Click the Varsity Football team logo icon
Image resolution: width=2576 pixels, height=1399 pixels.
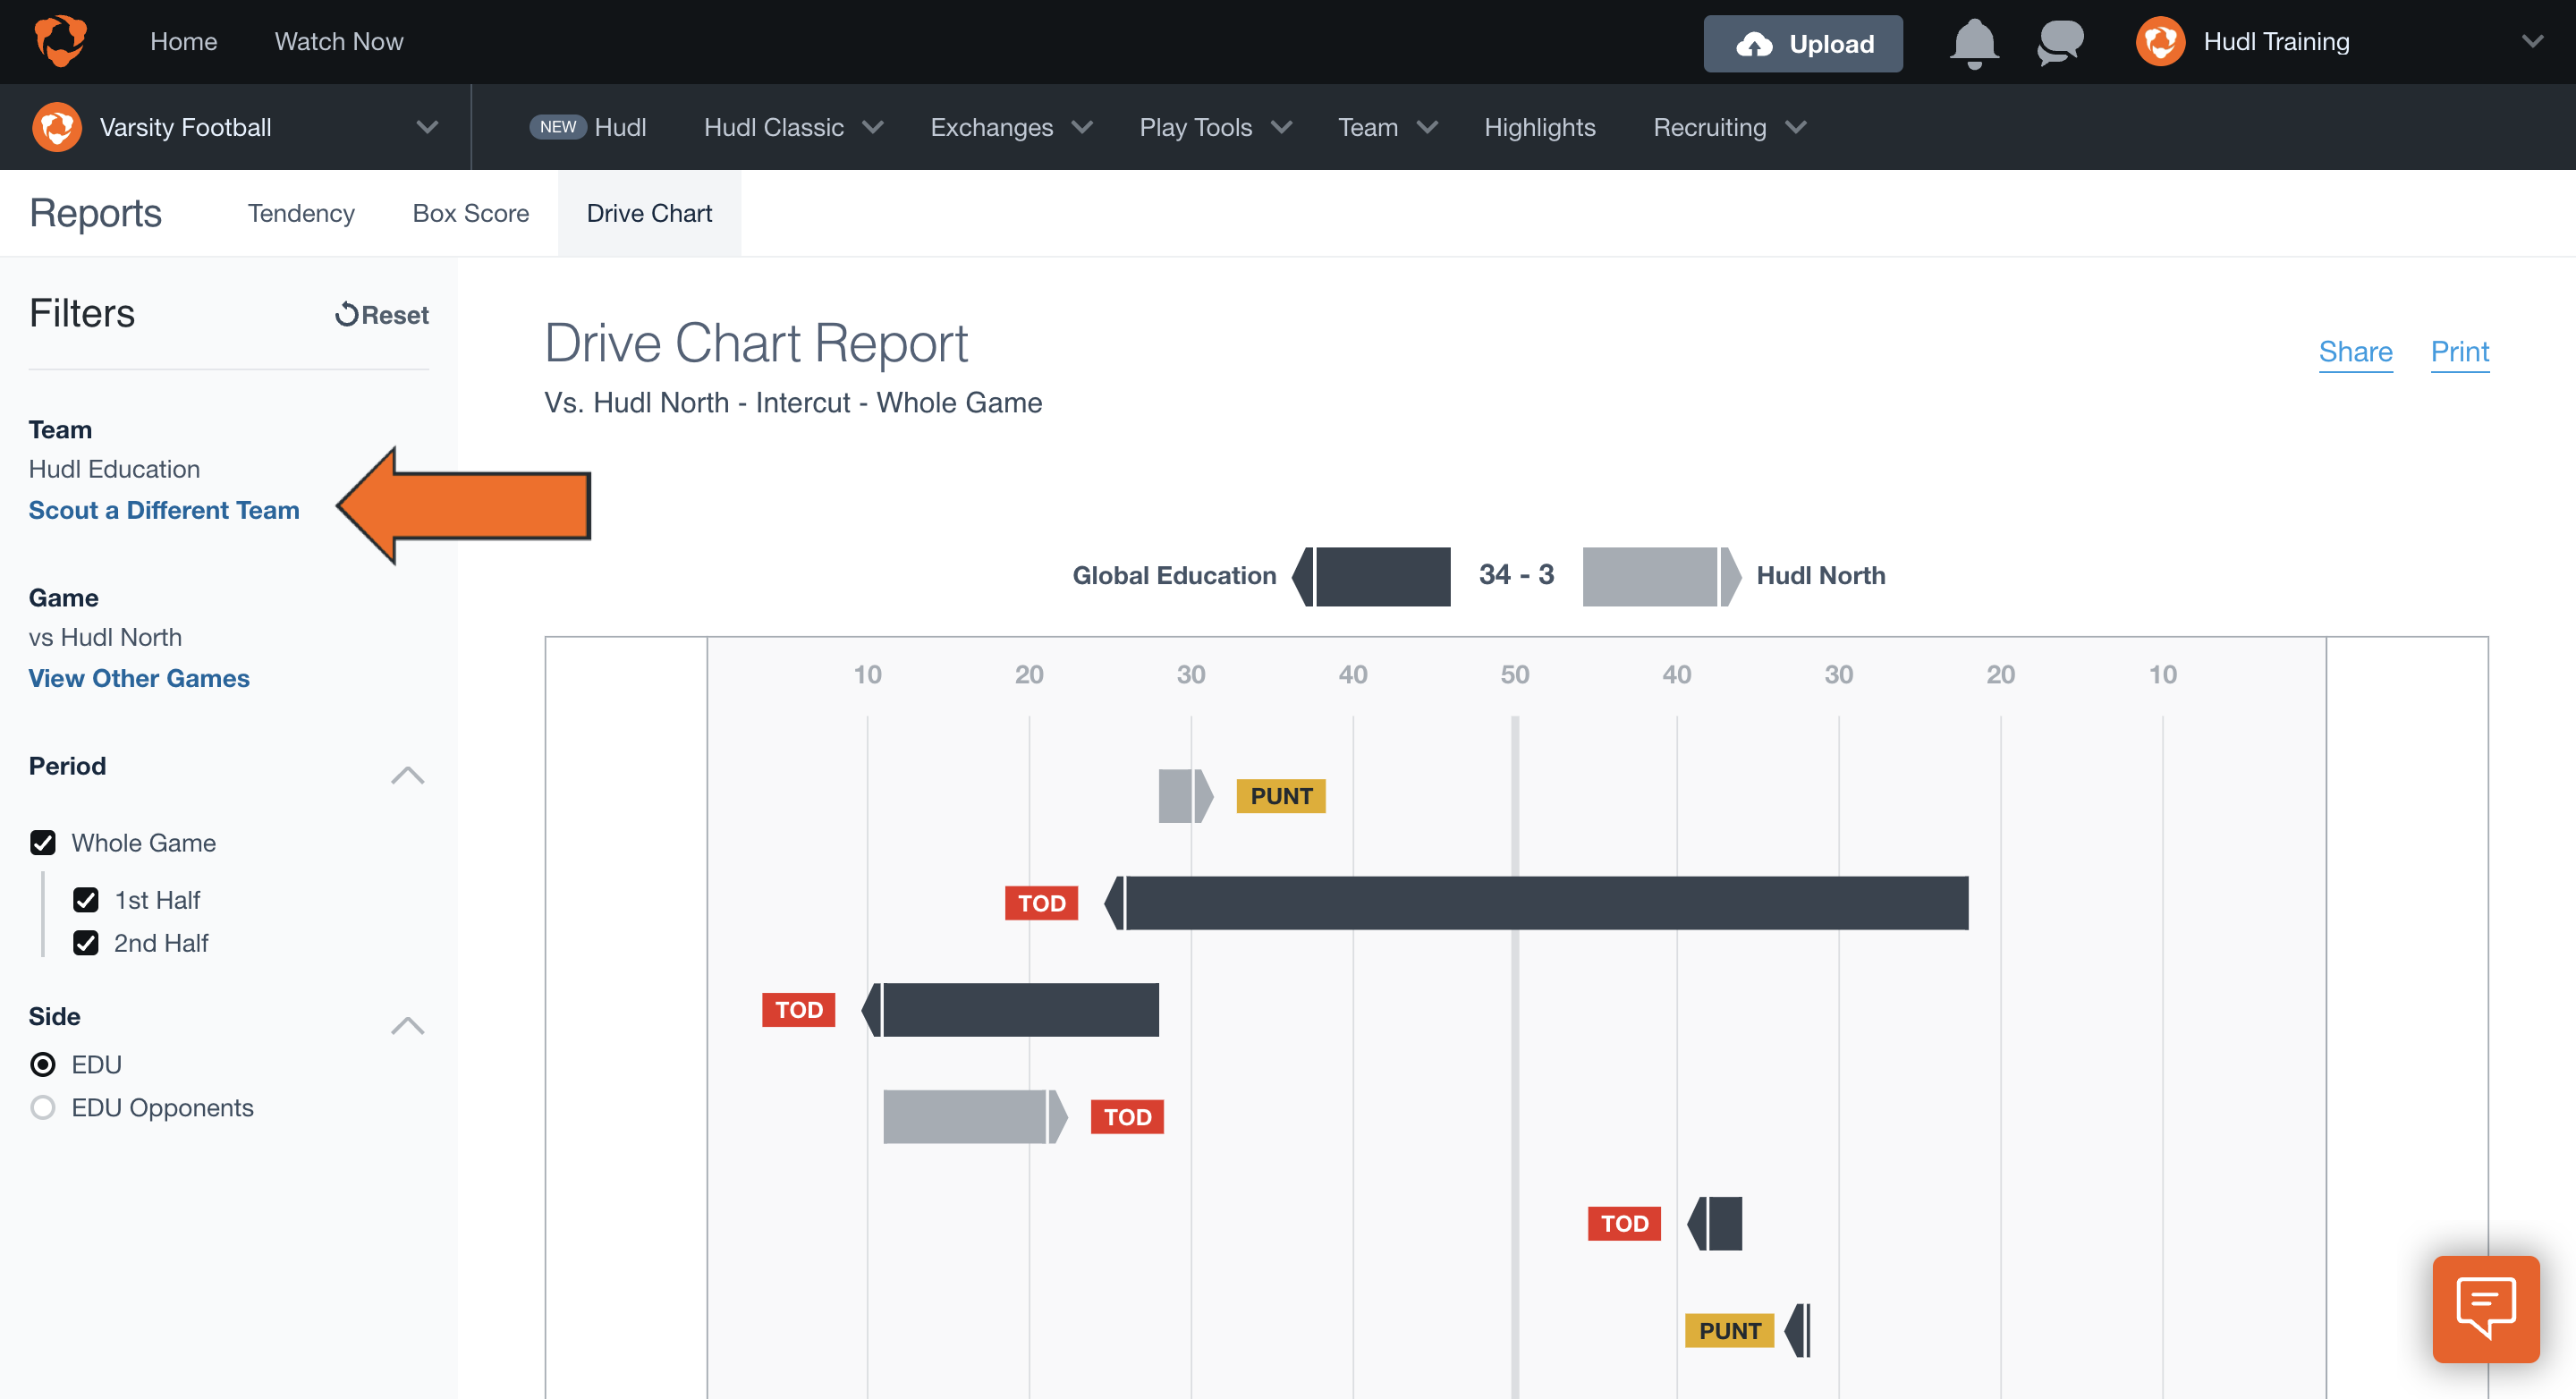(57, 126)
